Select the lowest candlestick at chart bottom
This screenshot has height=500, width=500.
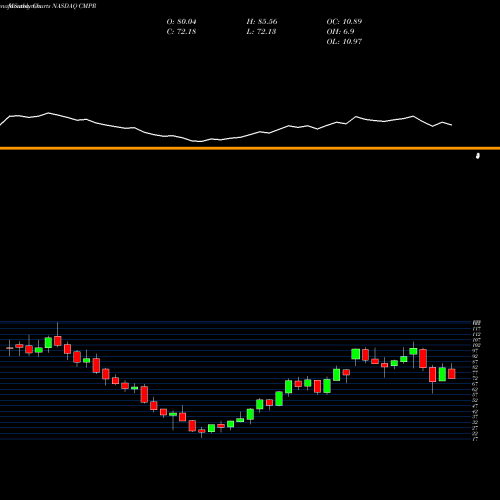pyautogui.click(x=202, y=431)
